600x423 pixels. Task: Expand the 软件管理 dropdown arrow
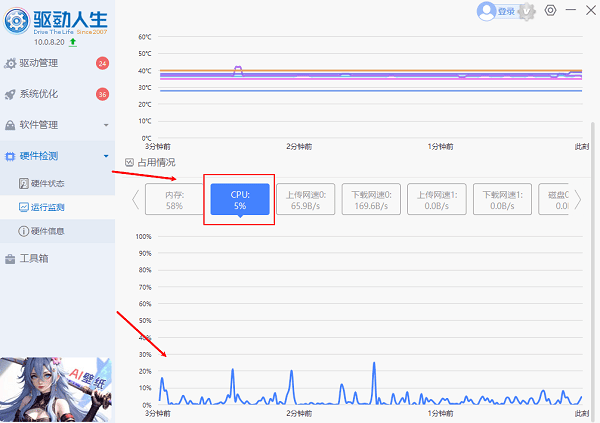tap(106, 126)
